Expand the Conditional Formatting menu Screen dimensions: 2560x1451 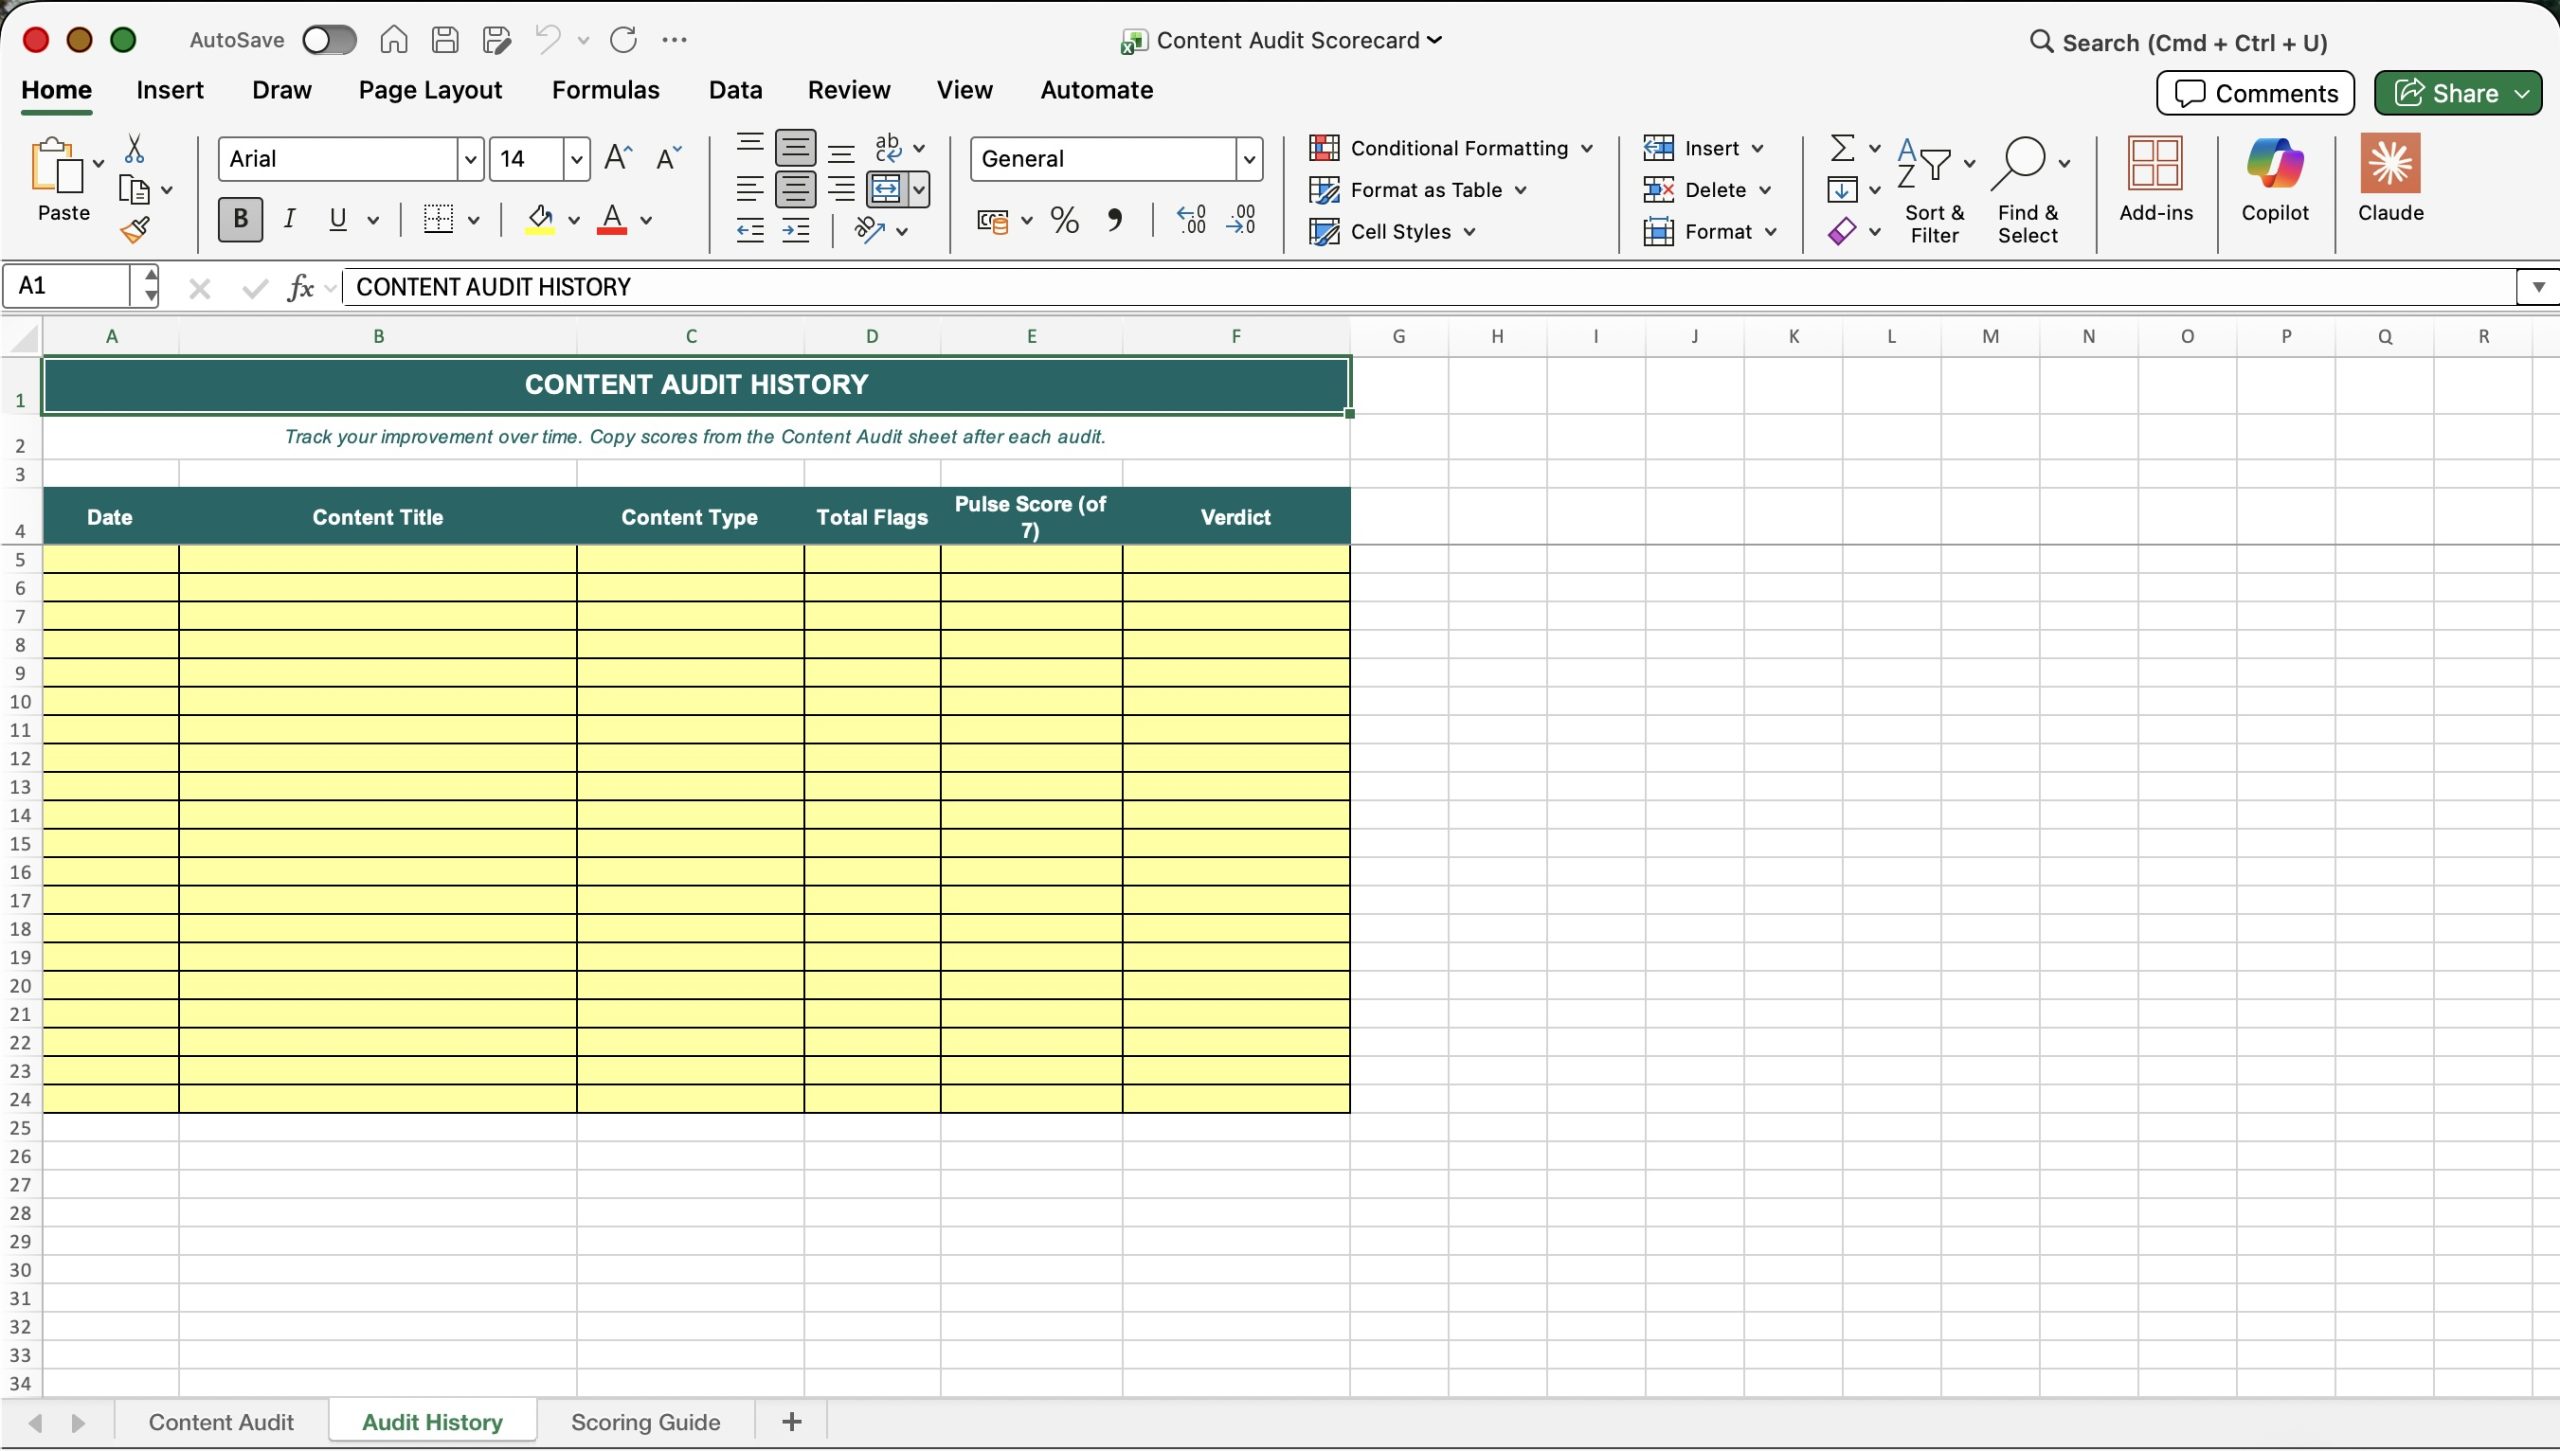(1452, 148)
